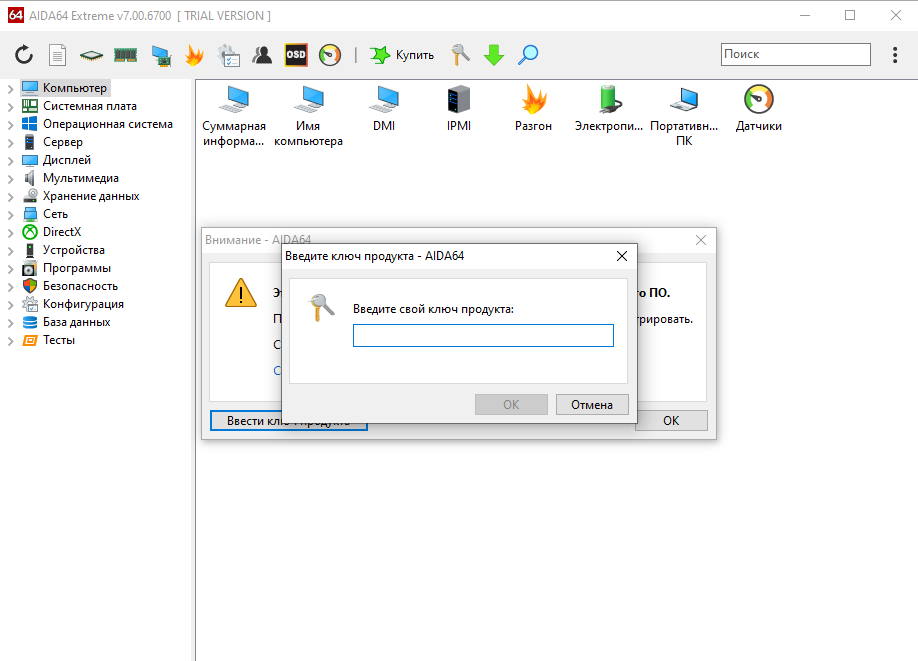The width and height of the screenshot is (918, 661).
Task: Open the memory module toolbar icon
Action: click(125, 55)
